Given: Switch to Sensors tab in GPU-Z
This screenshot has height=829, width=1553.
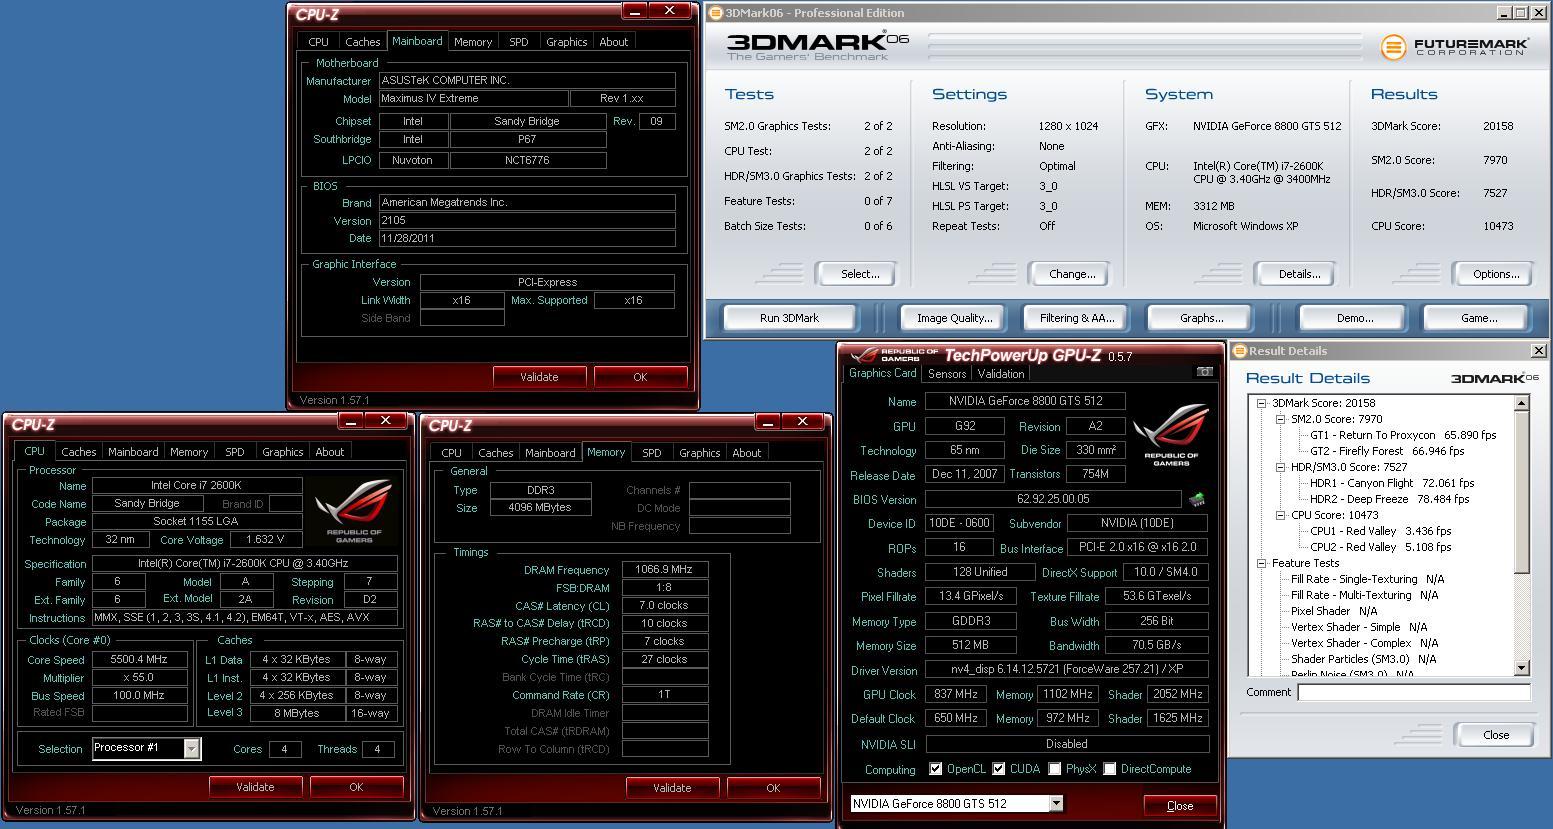Looking at the screenshot, I should click(x=946, y=374).
